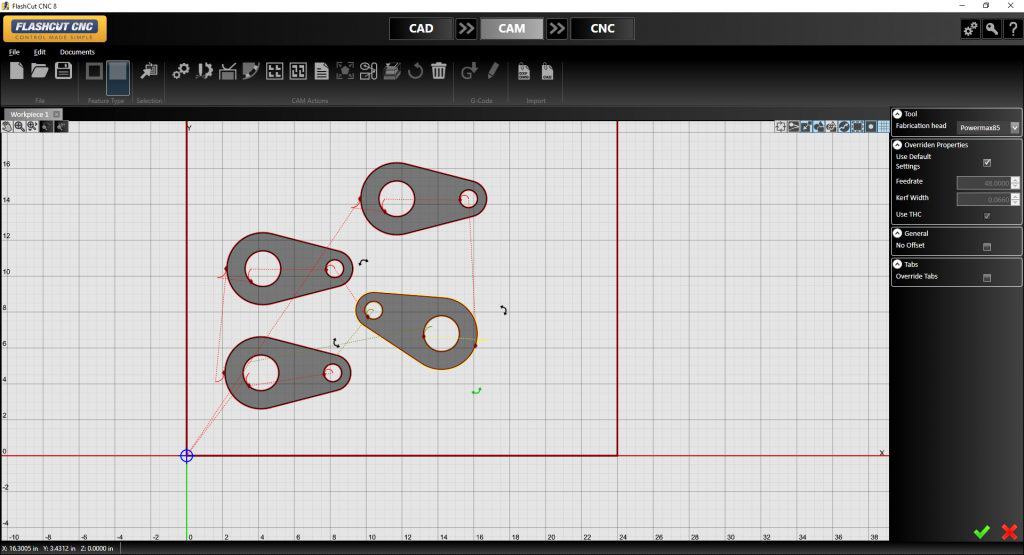The width and height of the screenshot is (1024, 555).
Task: Open the Fabrication head dropdown
Action: 1015,127
